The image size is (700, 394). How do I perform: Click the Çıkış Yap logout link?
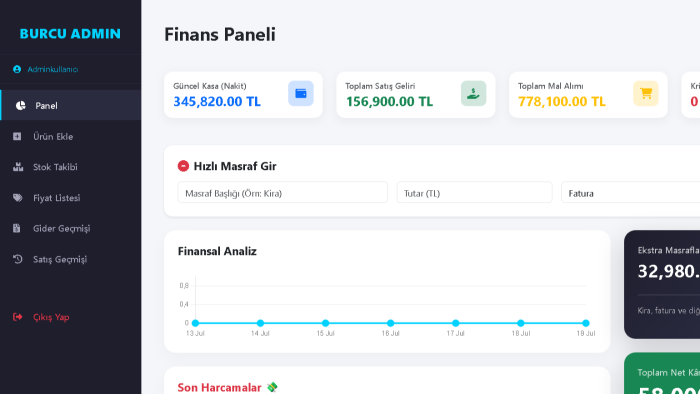coord(71,317)
